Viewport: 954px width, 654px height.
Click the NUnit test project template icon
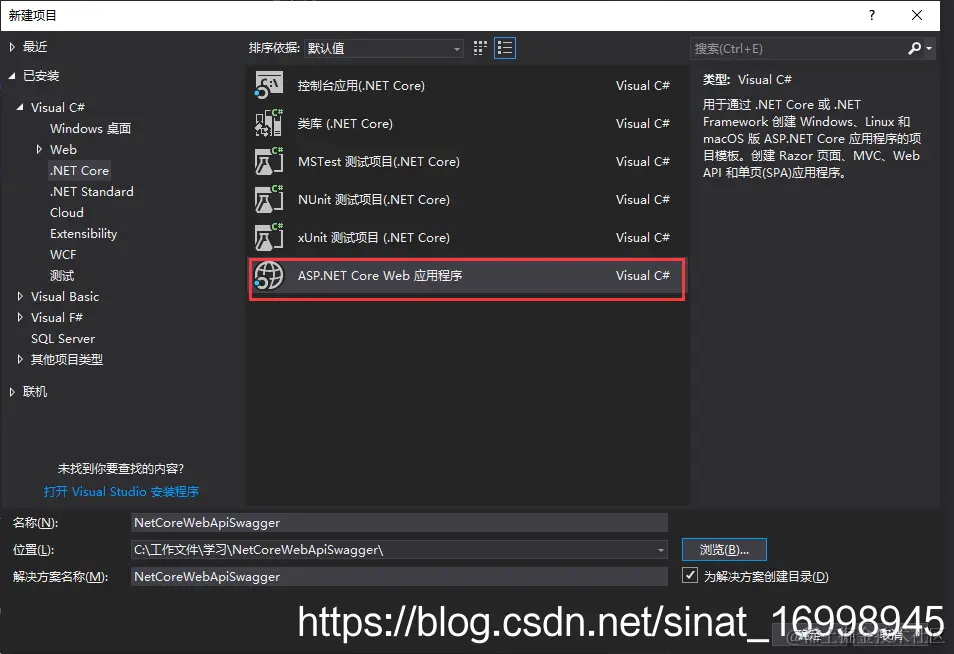(x=269, y=199)
